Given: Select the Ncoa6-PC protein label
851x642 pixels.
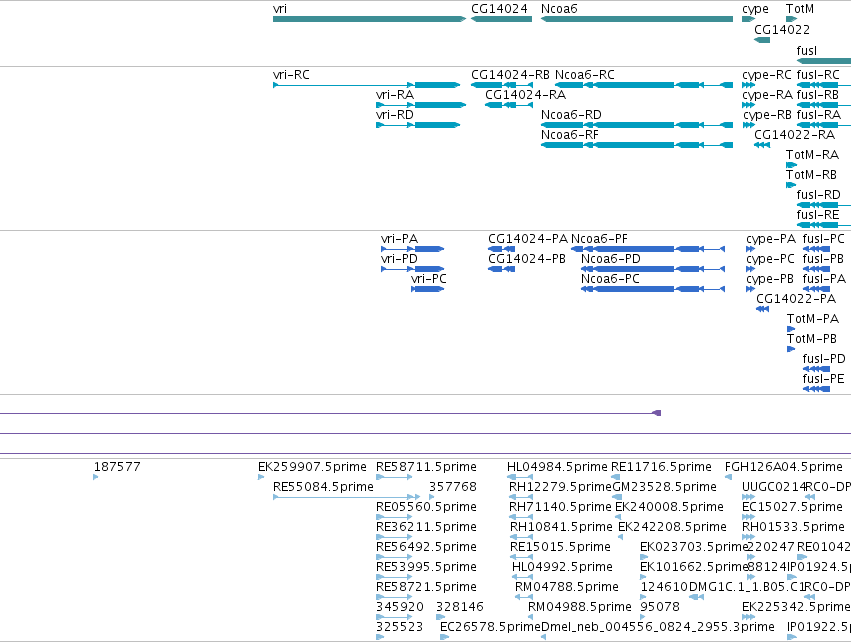Looking at the screenshot, I should click(x=610, y=278).
